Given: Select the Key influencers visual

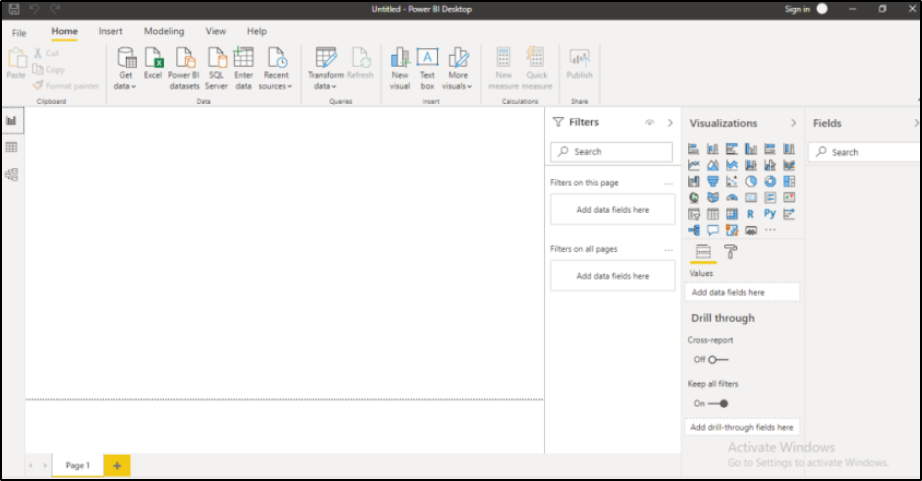Looking at the screenshot, I should coord(789,214).
